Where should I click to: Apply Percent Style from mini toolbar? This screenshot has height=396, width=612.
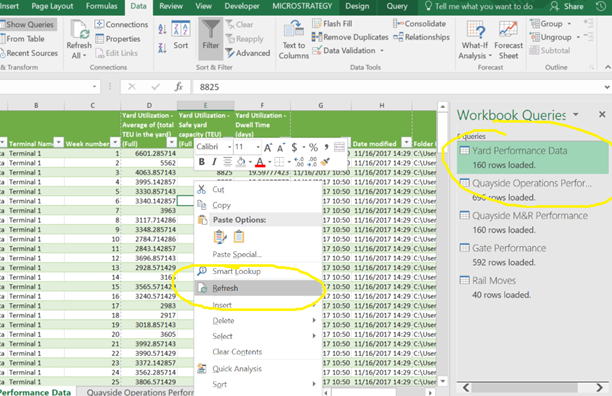click(x=313, y=147)
